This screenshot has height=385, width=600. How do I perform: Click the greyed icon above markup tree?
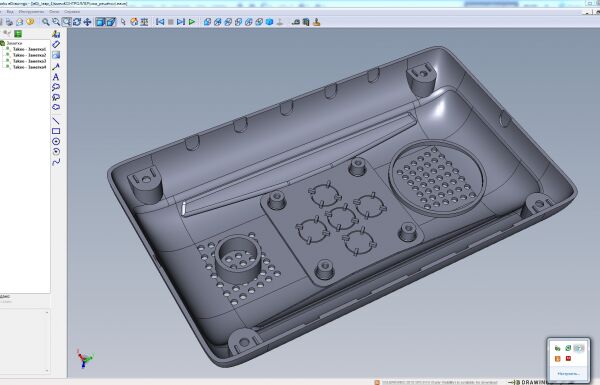point(7,34)
